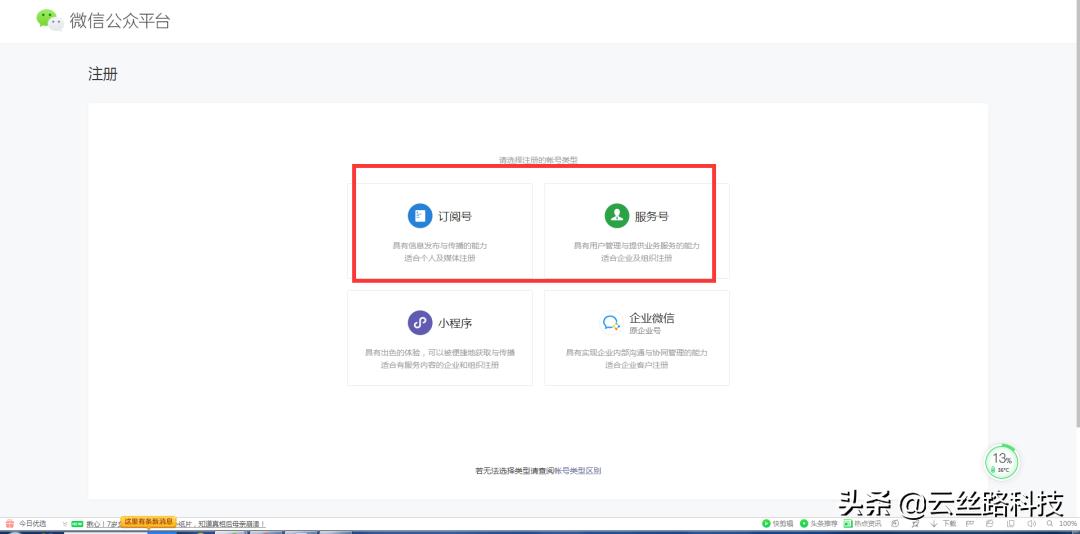Click 适合企业及组织注册 description text
The image size is (1080, 534).
[x=636, y=258]
